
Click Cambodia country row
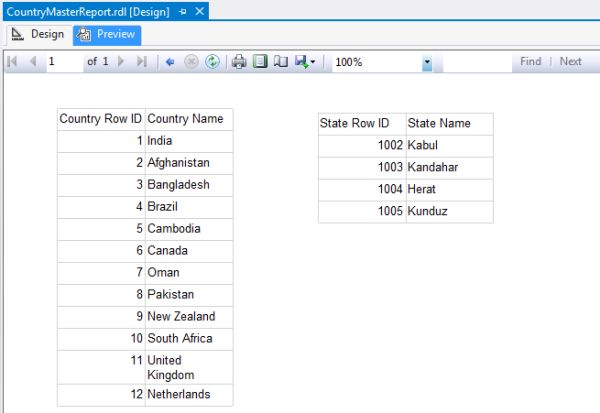[145, 229]
